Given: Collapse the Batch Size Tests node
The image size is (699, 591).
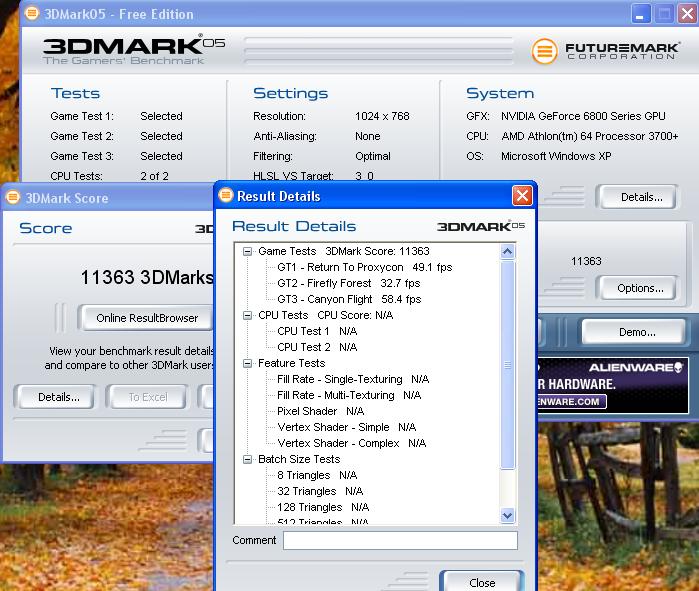Looking at the screenshot, I should (247, 460).
